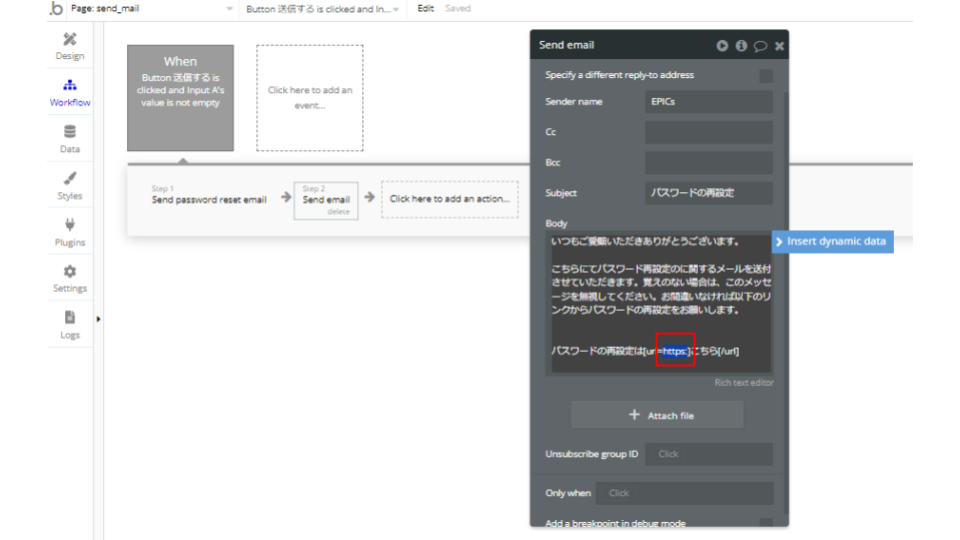Viewport: 960px width, 540px height.
Task: Edit the Sender name field EPICs
Action: (708, 102)
